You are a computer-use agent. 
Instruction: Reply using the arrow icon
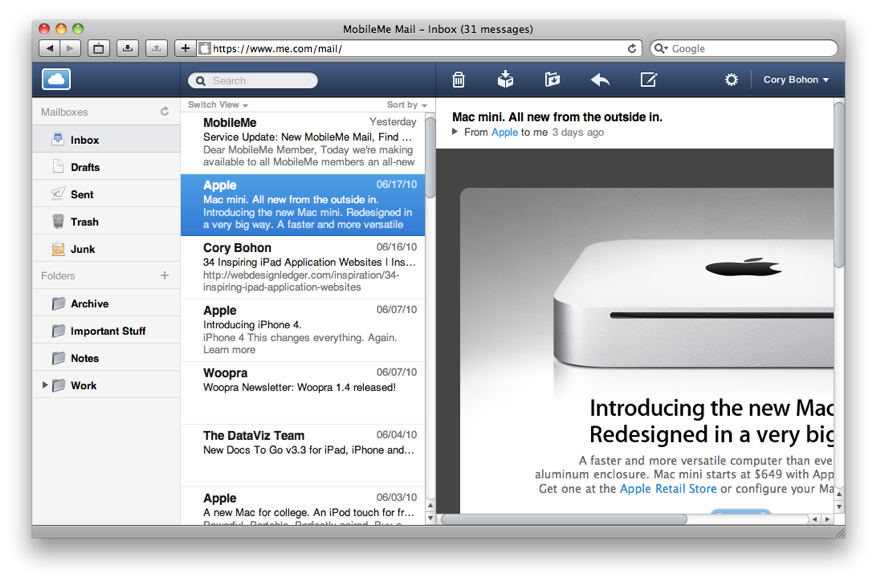600,80
